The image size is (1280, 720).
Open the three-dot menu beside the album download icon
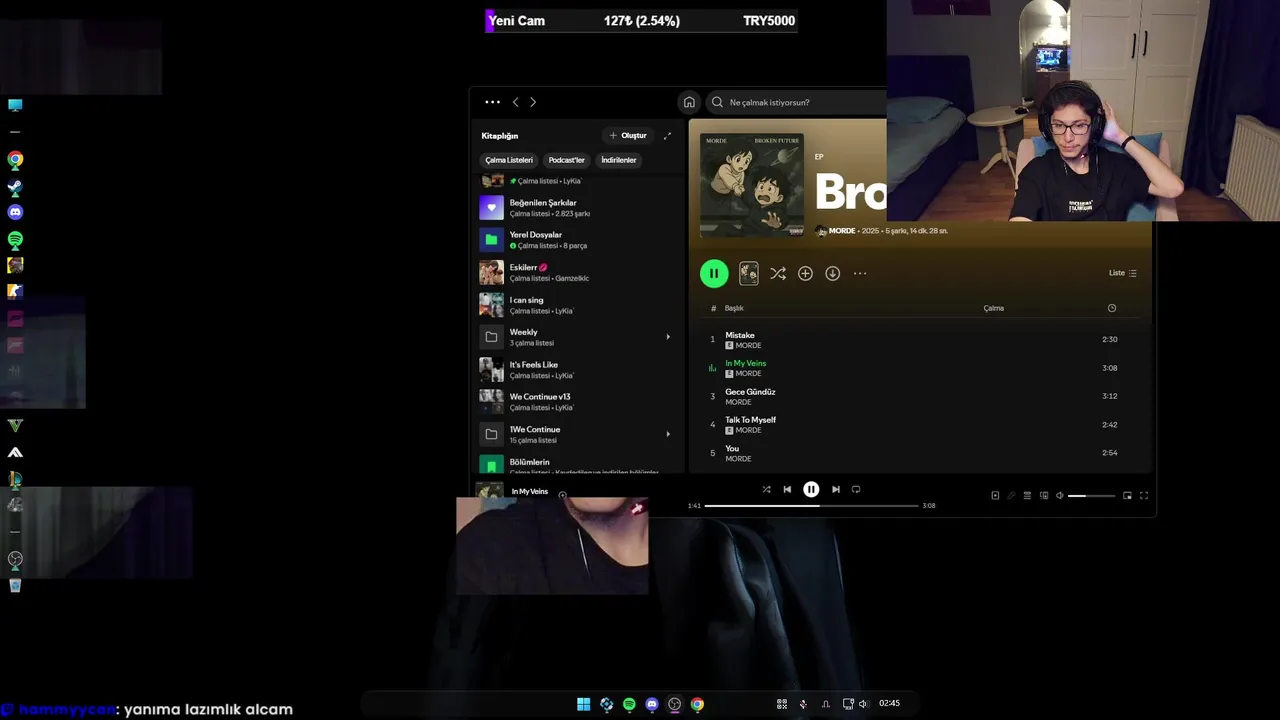pyautogui.click(x=860, y=273)
